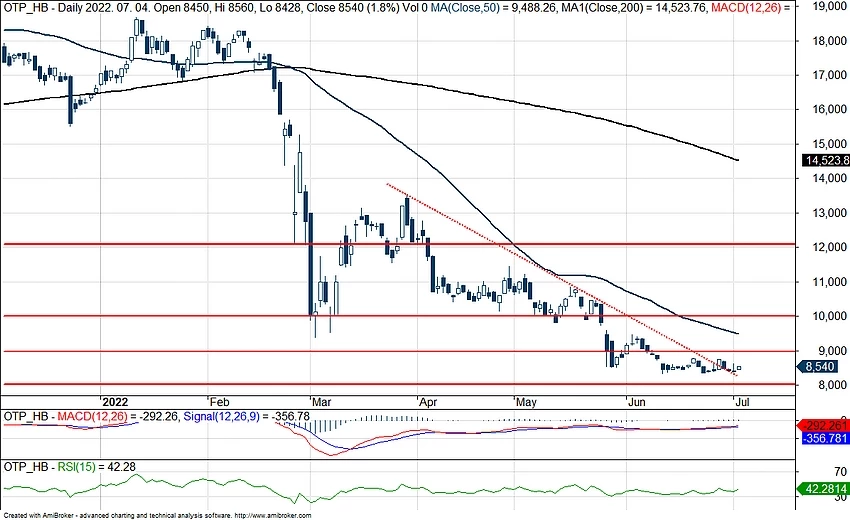Image resolution: width=850 pixels, height=520 pixels.
Task: Select the Signal(12,26,9) = -356.78 pane label
Action: pos(247,416)
